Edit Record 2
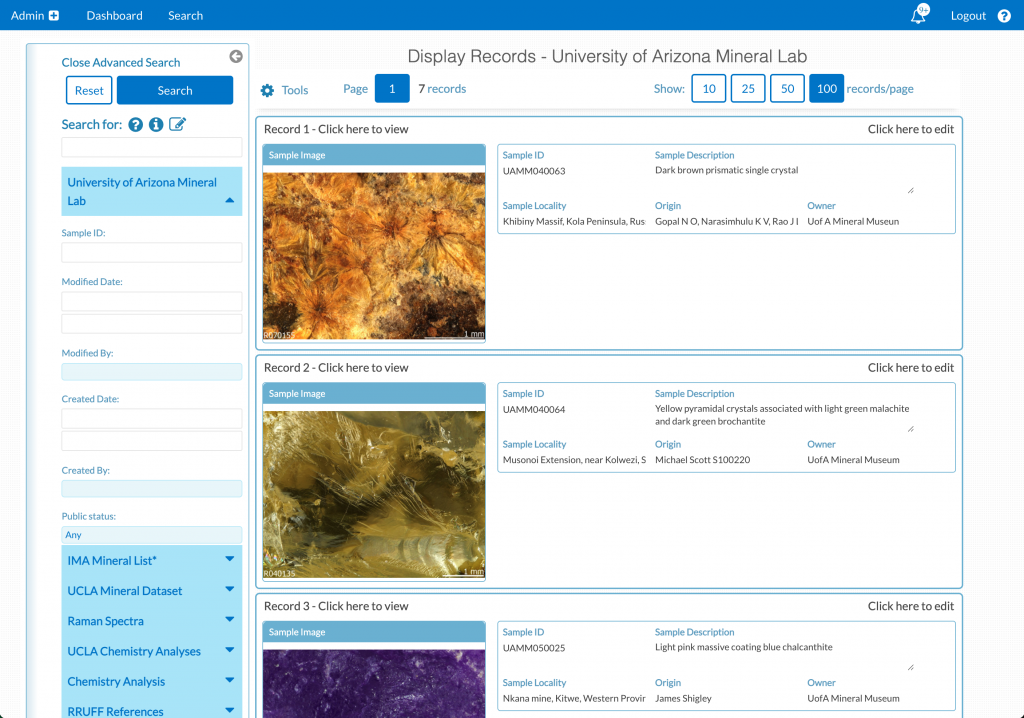The height and width of the screenshot is (718, 1024). (x=910, y=368)
